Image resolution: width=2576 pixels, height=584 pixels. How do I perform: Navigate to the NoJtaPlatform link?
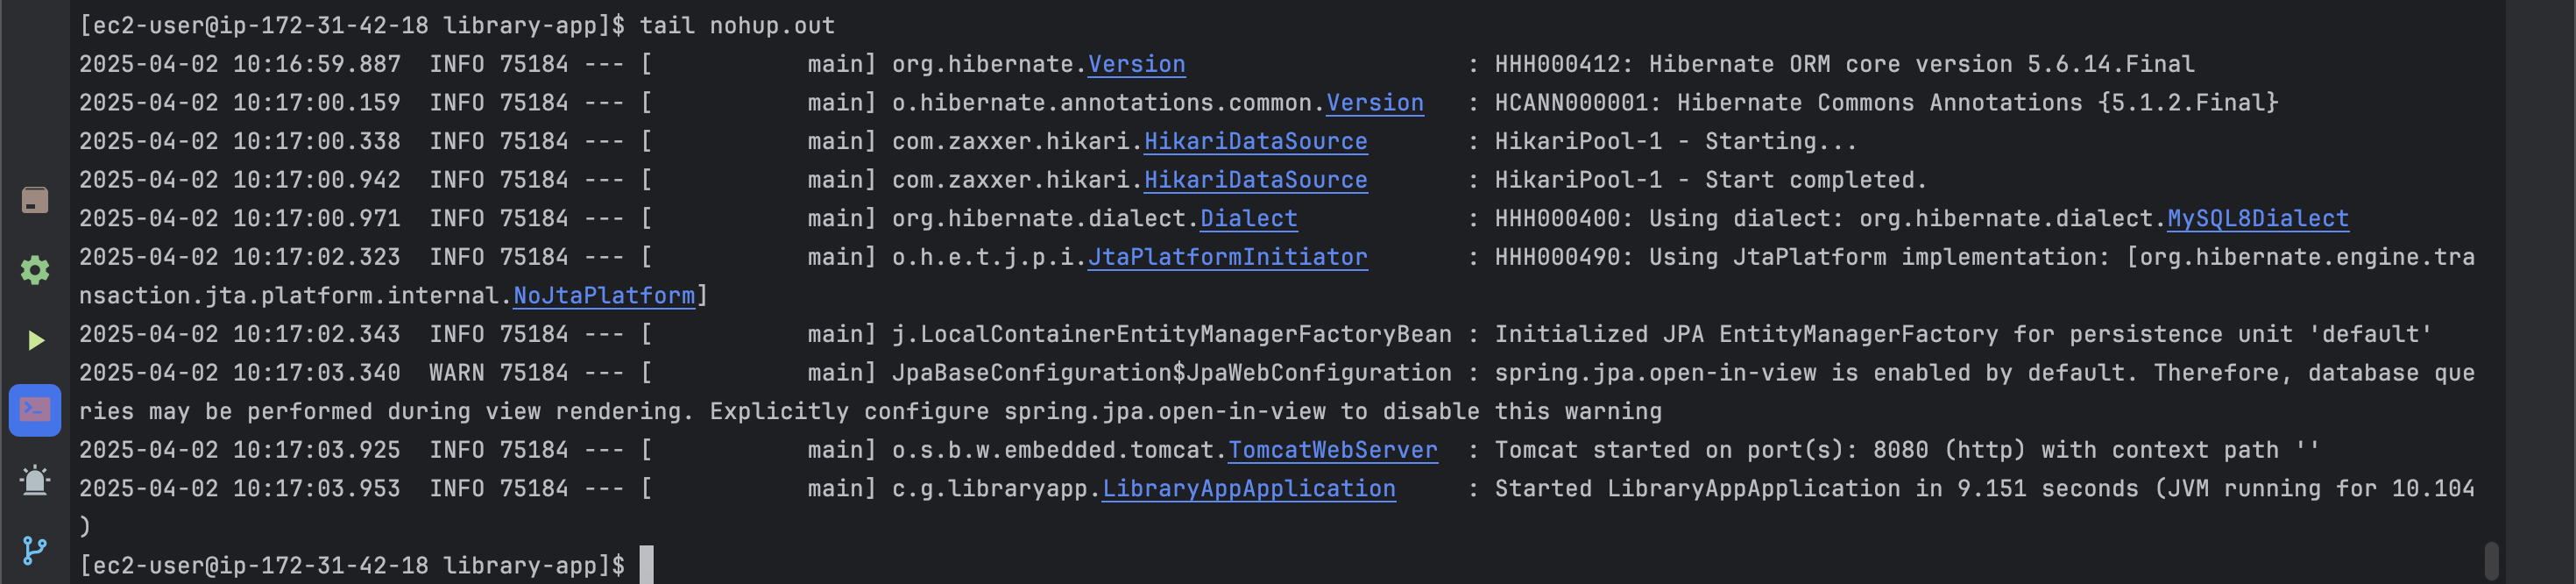pyautogui.click(x=604, y=296)
